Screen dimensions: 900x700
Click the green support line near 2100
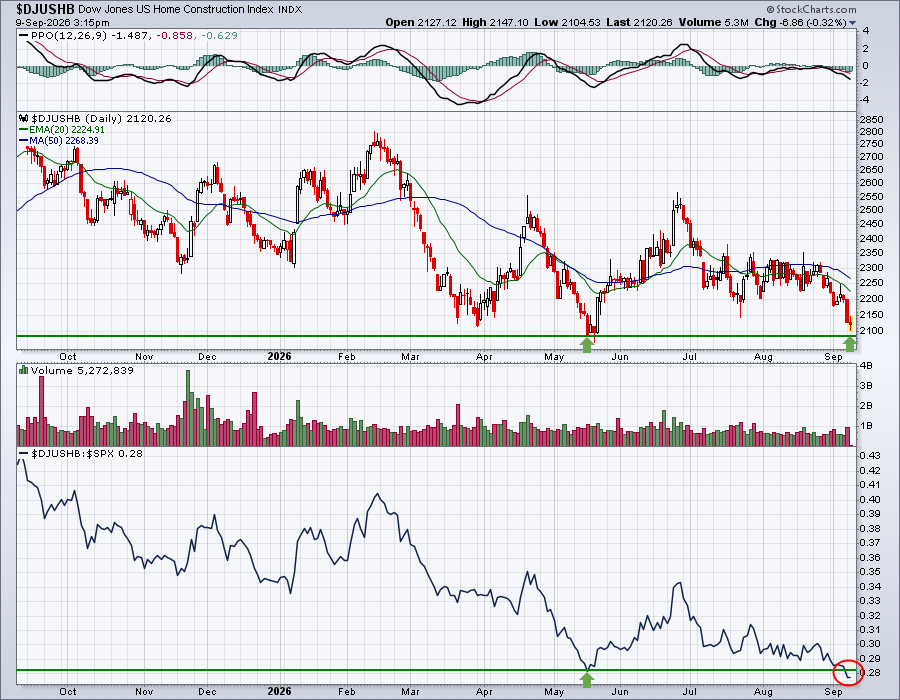436,336
